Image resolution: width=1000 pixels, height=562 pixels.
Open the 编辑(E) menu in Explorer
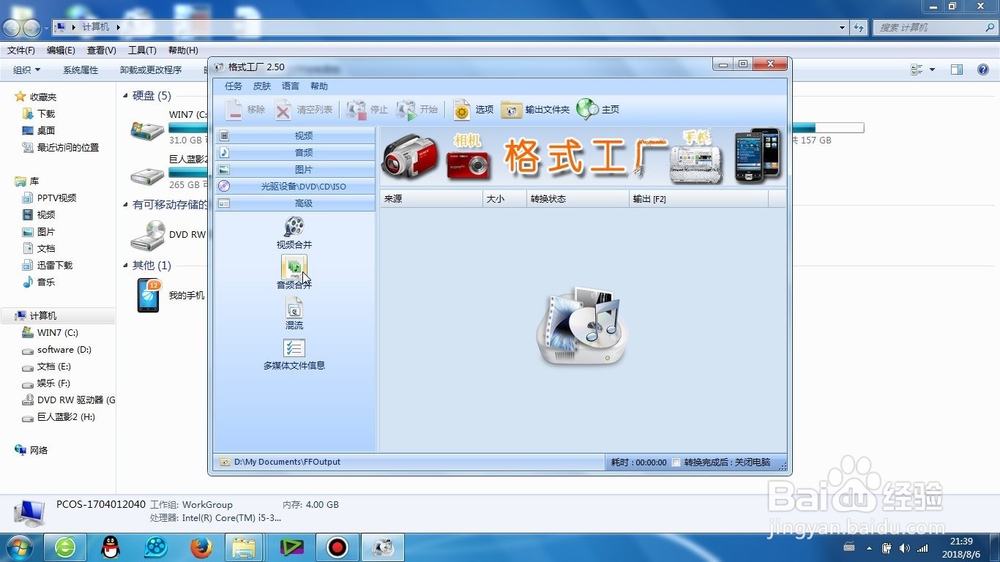[61, 50]
